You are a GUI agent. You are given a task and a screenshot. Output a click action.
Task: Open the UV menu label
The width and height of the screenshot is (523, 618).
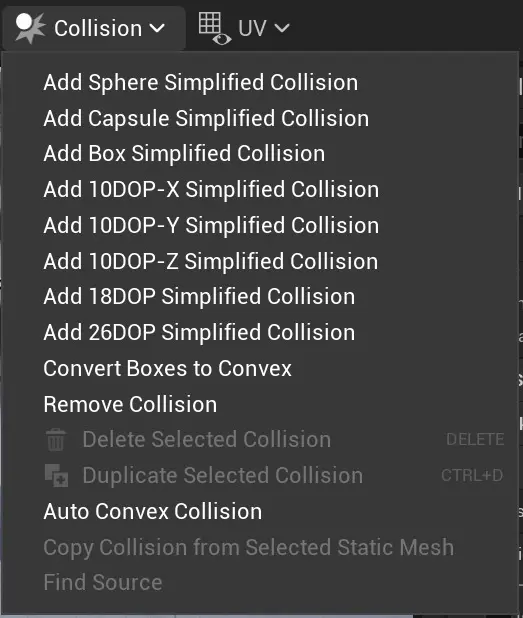252,28
